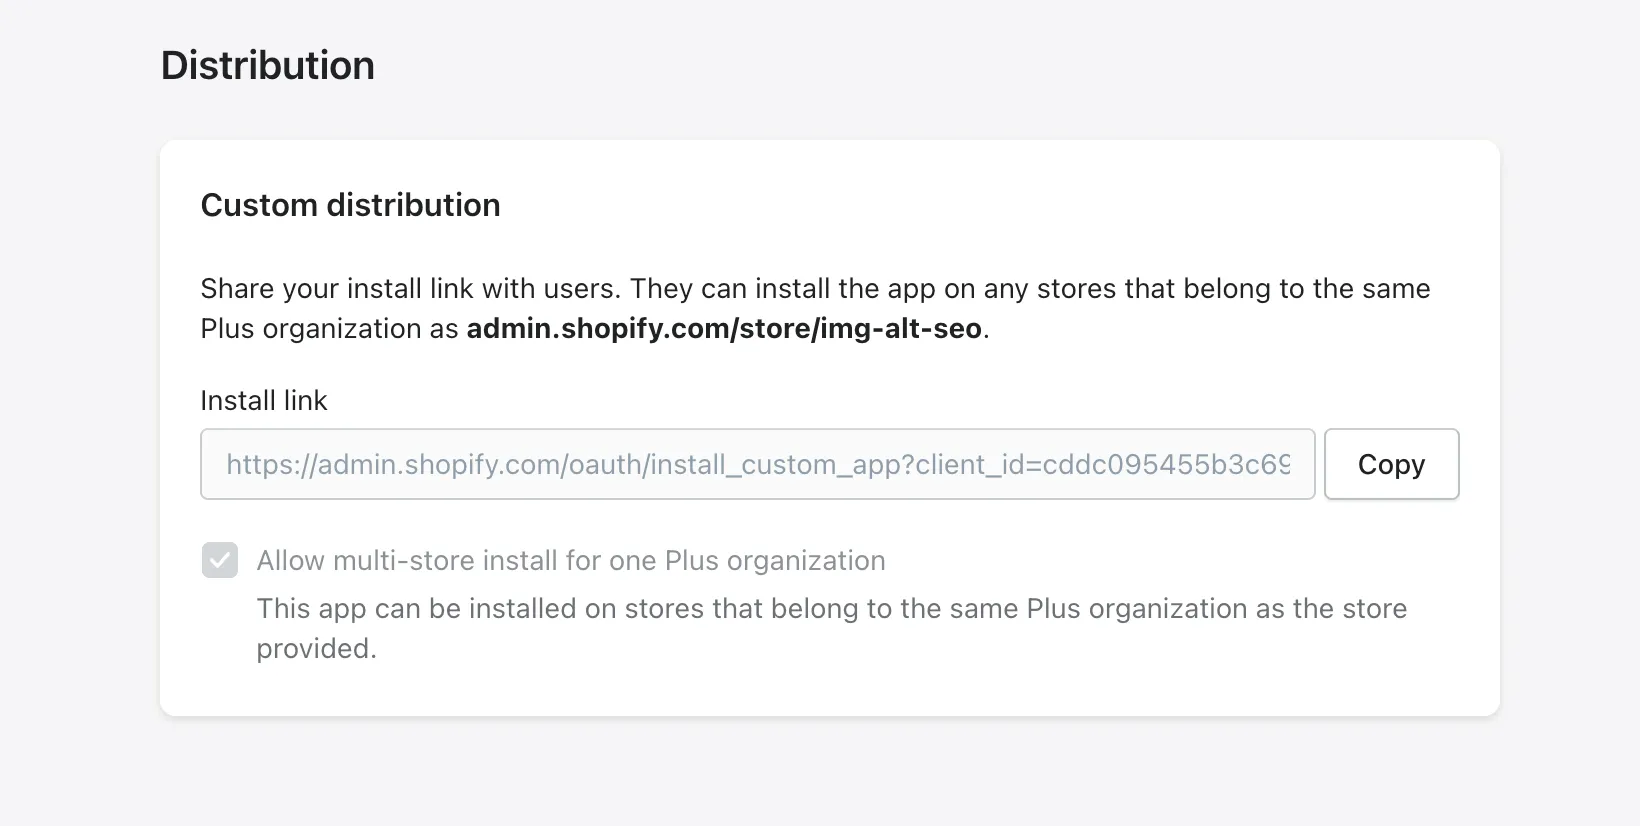Click the Custom distribution card title

(350, 205)
